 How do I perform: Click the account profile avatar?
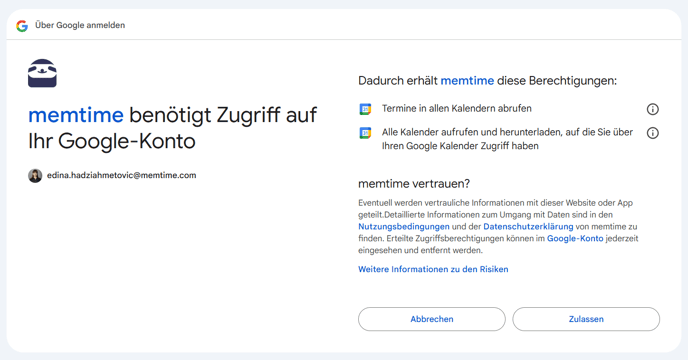tap(35, 176)
